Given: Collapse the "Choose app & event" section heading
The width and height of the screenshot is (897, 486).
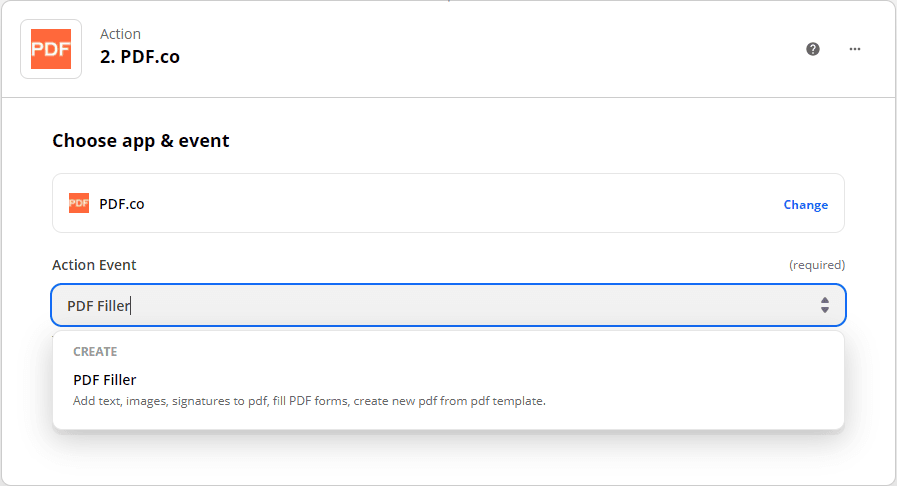Looking at the screenshot, I should (x=141, y=141).
